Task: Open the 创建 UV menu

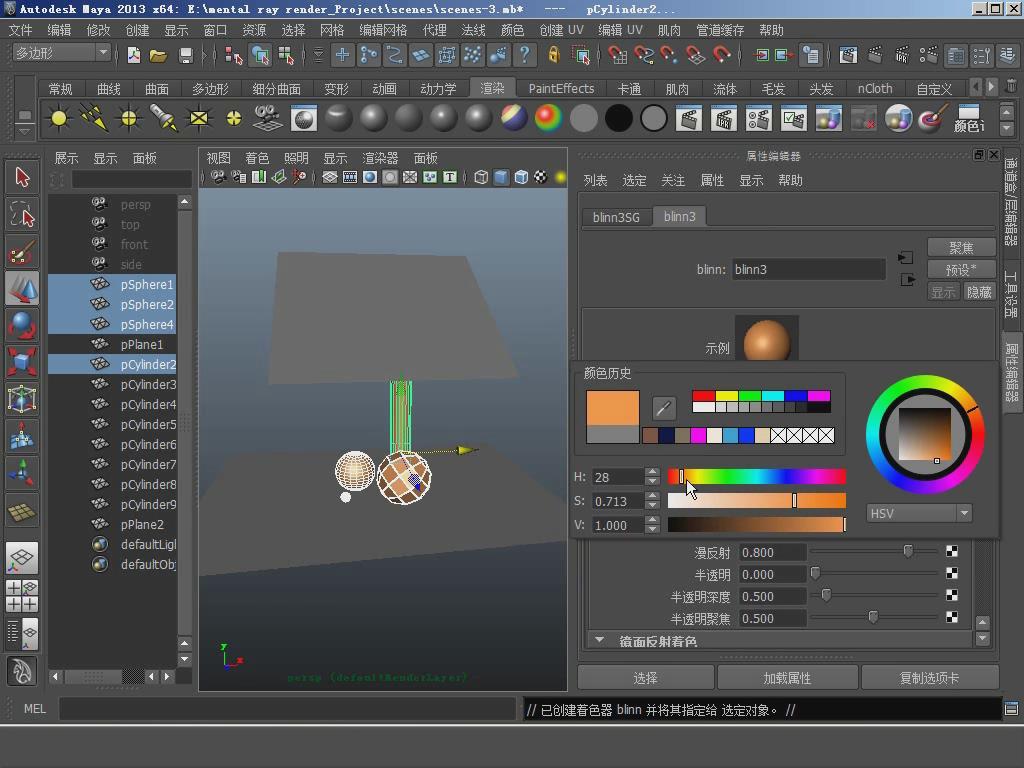Action: 562,30
